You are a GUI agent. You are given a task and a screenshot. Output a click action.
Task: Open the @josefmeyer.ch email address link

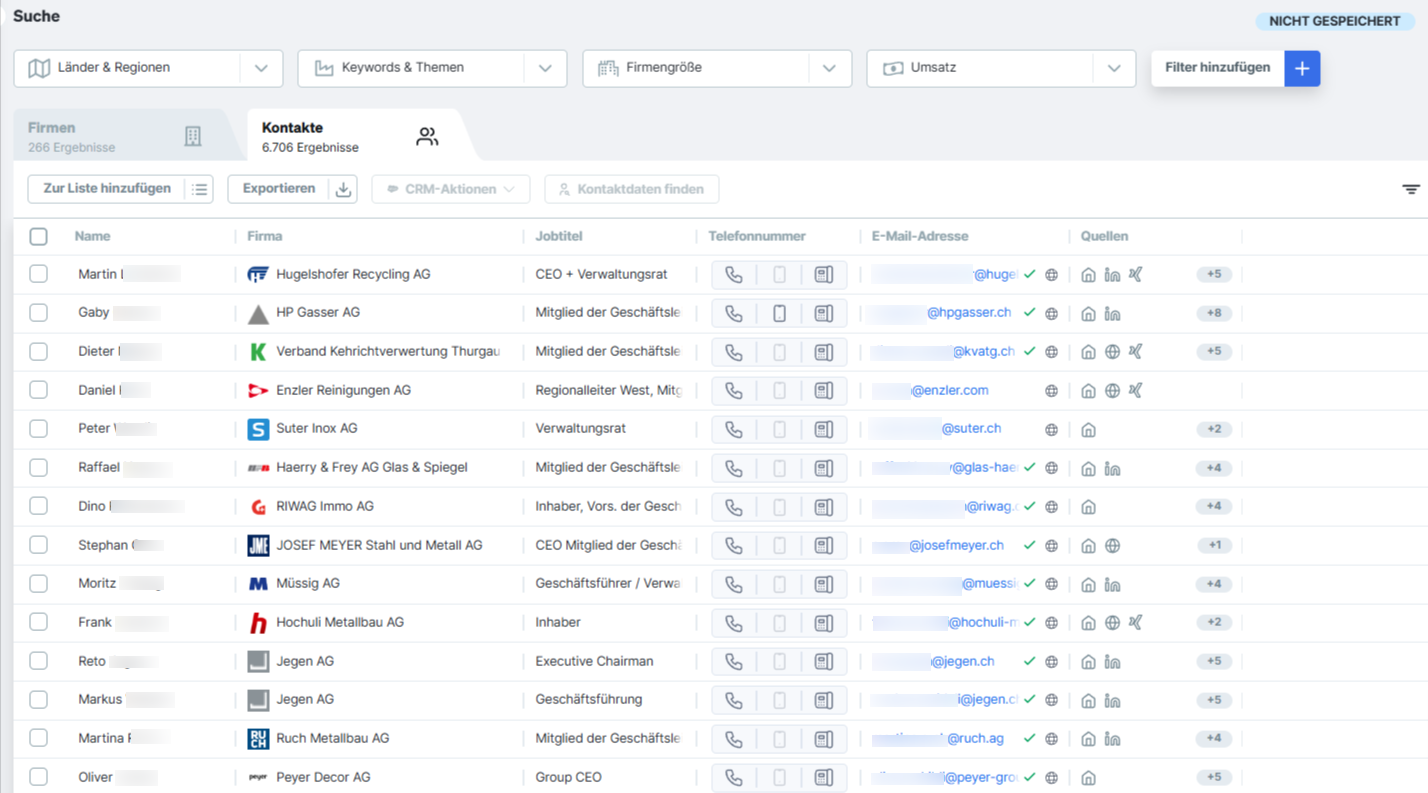[956, 546]
